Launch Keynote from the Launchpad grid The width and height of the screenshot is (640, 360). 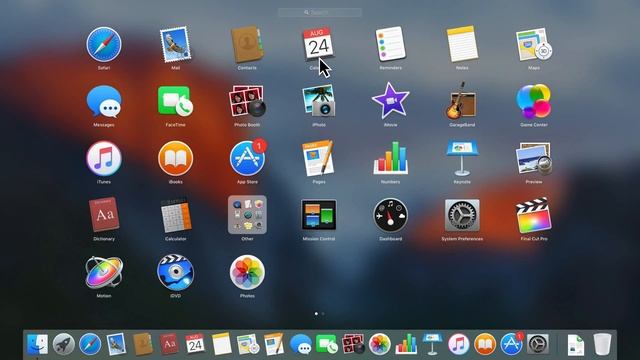click(462, 158)
